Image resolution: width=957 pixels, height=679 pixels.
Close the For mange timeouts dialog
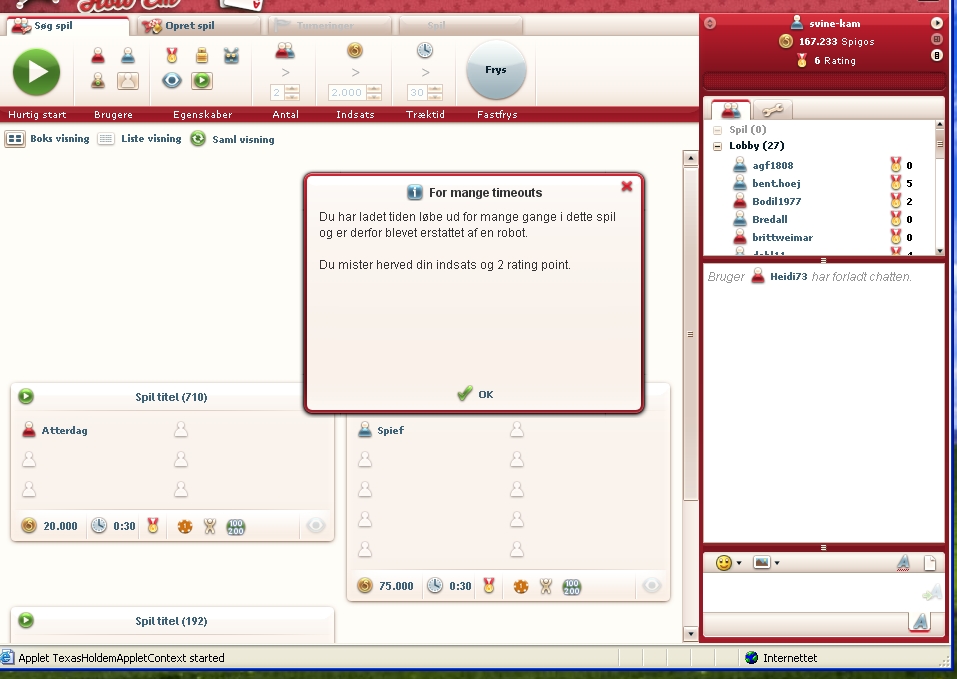627,186
